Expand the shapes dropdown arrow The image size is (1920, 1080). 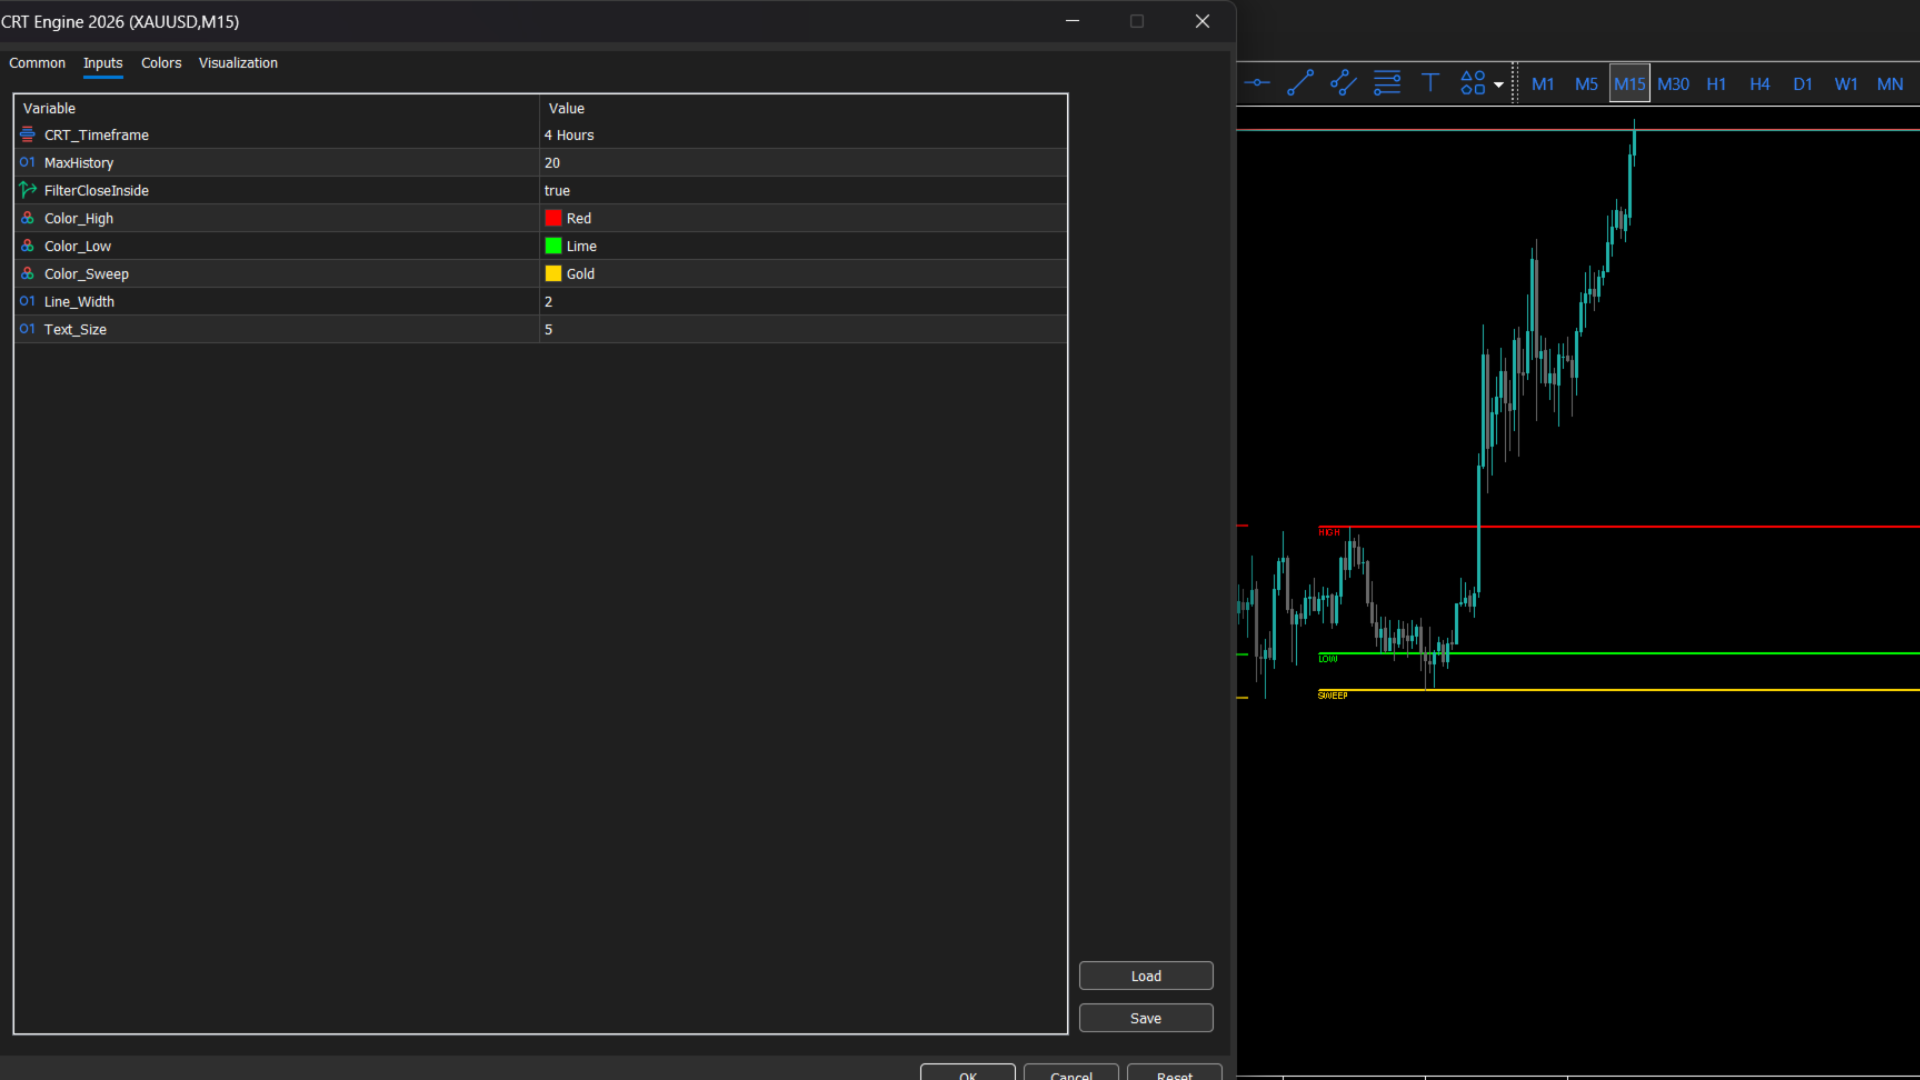point(1498,85)
